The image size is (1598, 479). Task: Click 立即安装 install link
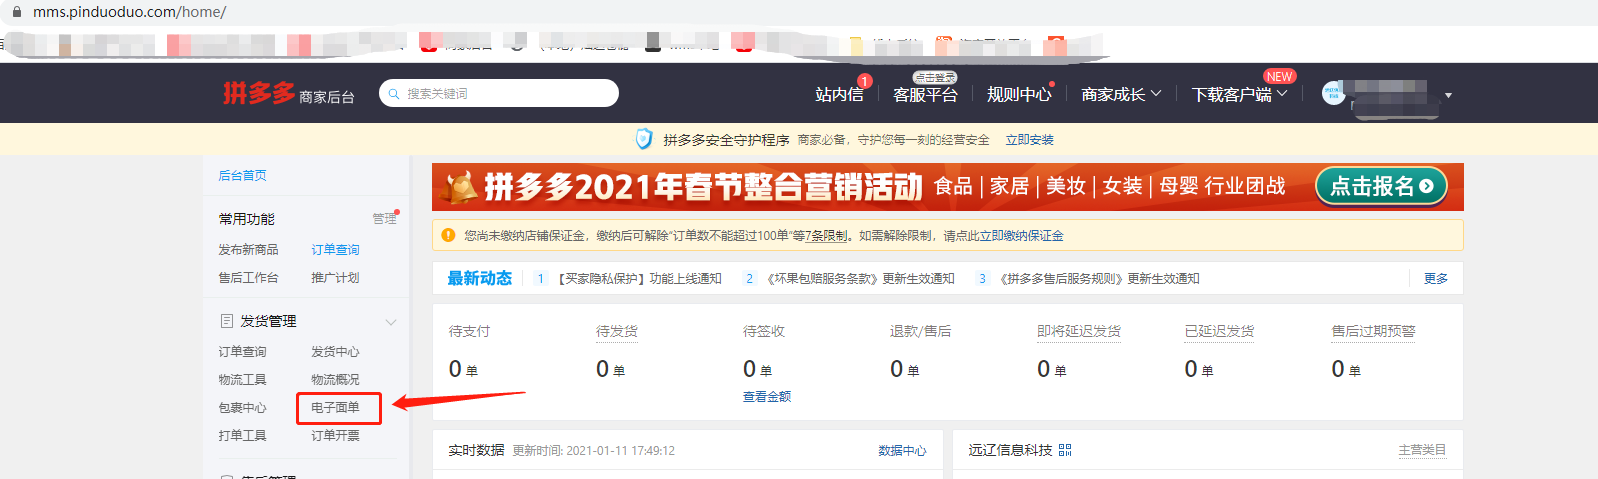click(1029, 140)
